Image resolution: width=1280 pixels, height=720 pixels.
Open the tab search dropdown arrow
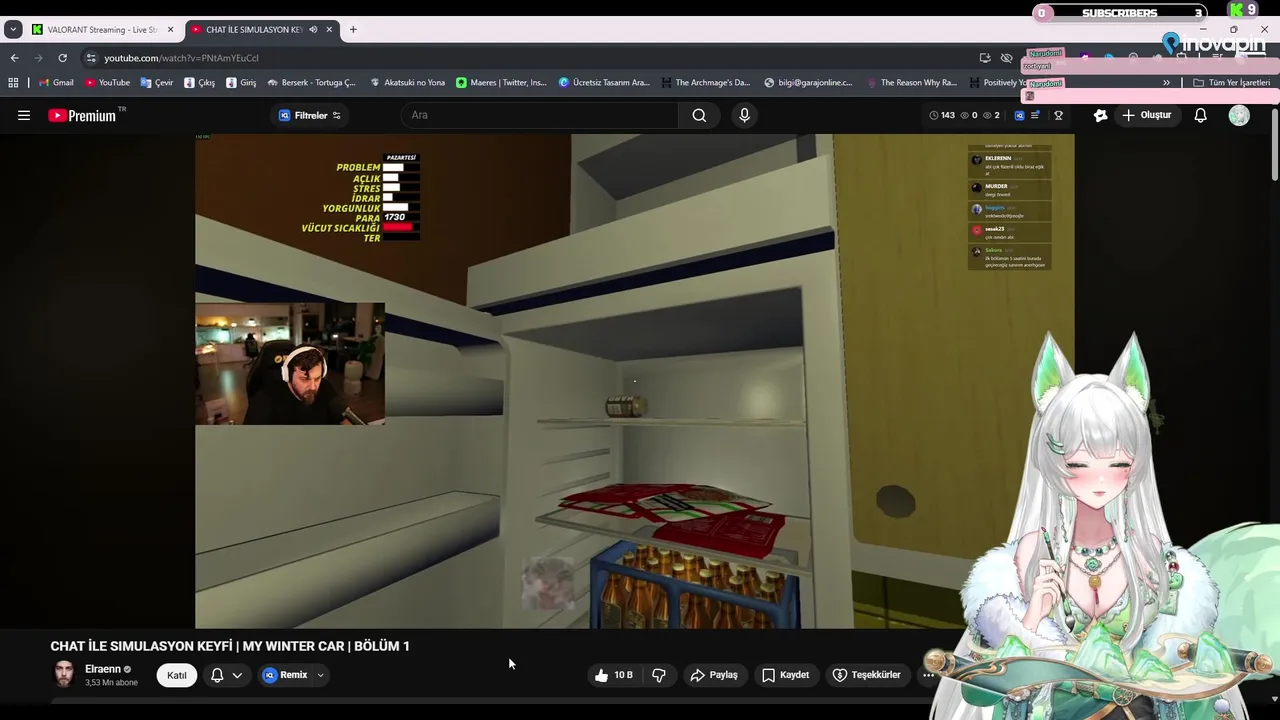pyautogui.click(x=13, y=30)
